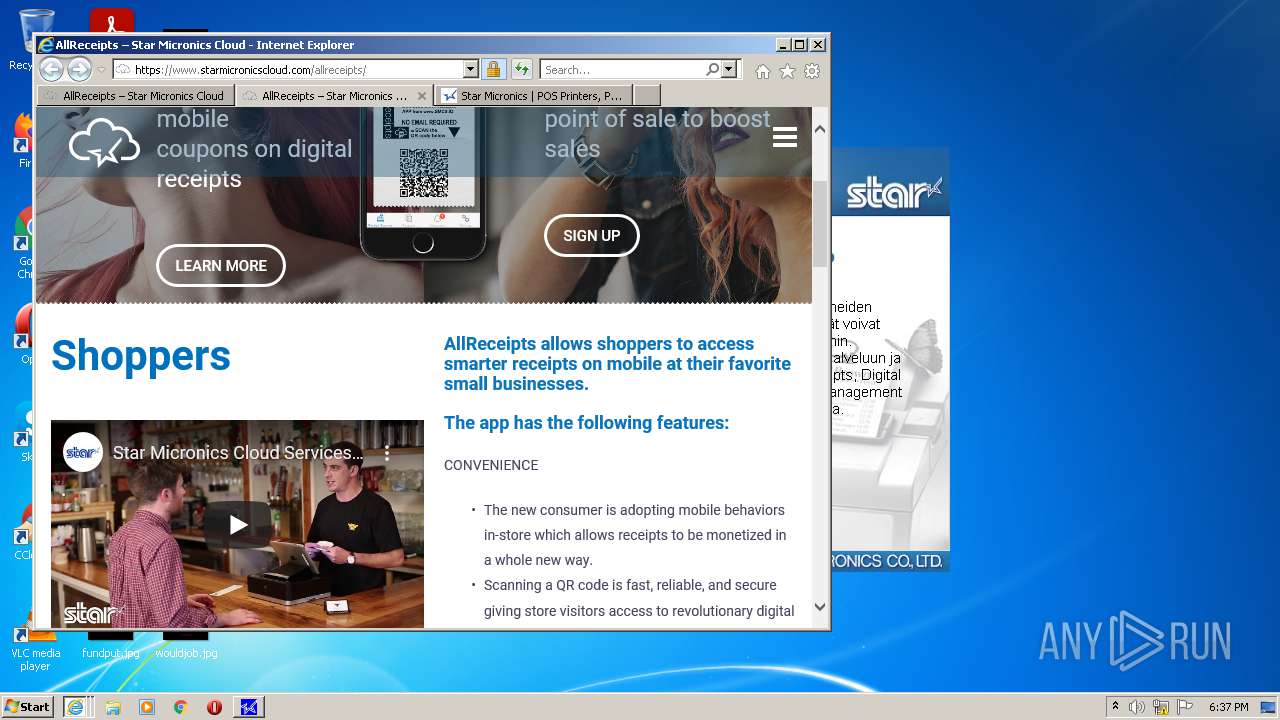Viewport: 1280px width, 720px height.
Task: Expand the address bar autocomplete dropdown
Action: [470, 70]
